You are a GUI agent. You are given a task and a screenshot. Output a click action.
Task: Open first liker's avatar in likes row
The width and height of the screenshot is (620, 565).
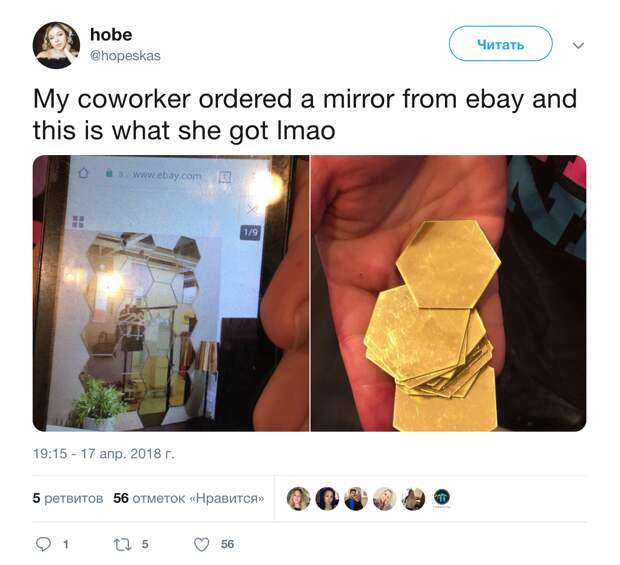coord(299,499)
